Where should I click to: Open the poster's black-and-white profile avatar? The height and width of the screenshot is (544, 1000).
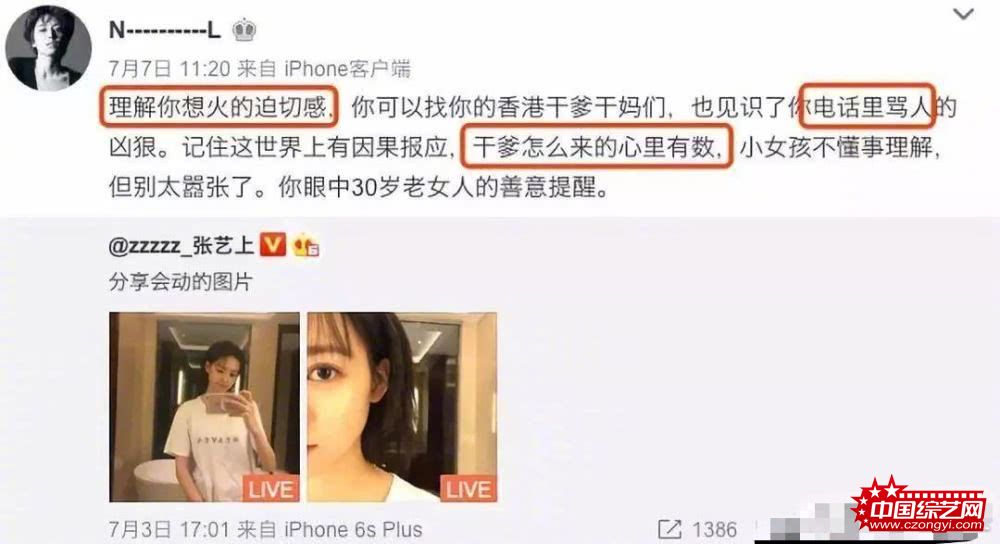click(x=48, y=47)
